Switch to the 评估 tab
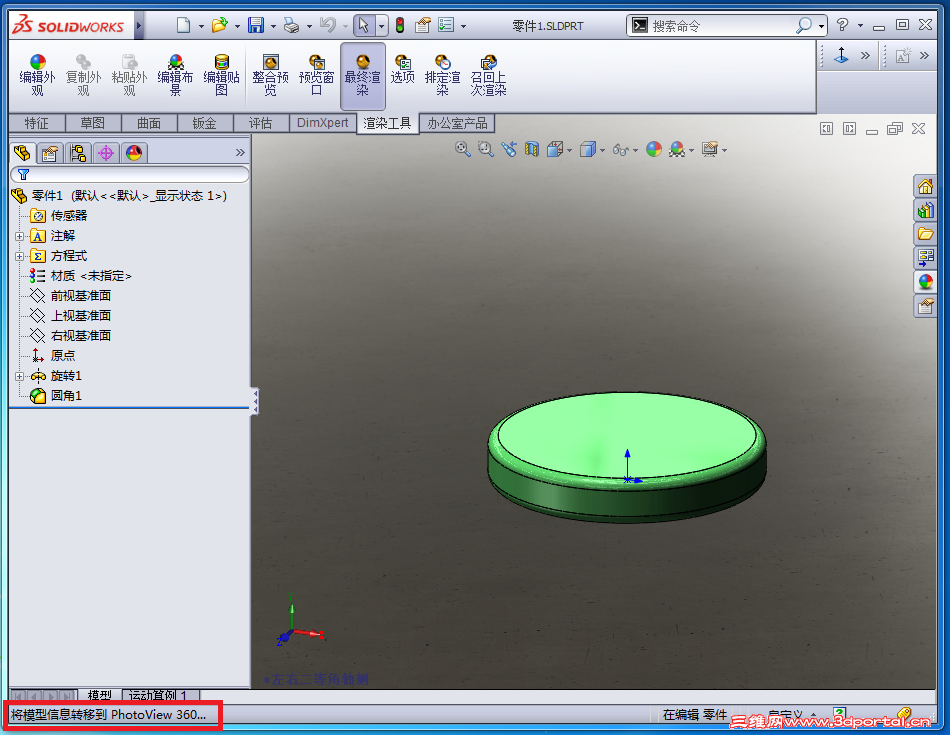950x735 pixels. 261,123
